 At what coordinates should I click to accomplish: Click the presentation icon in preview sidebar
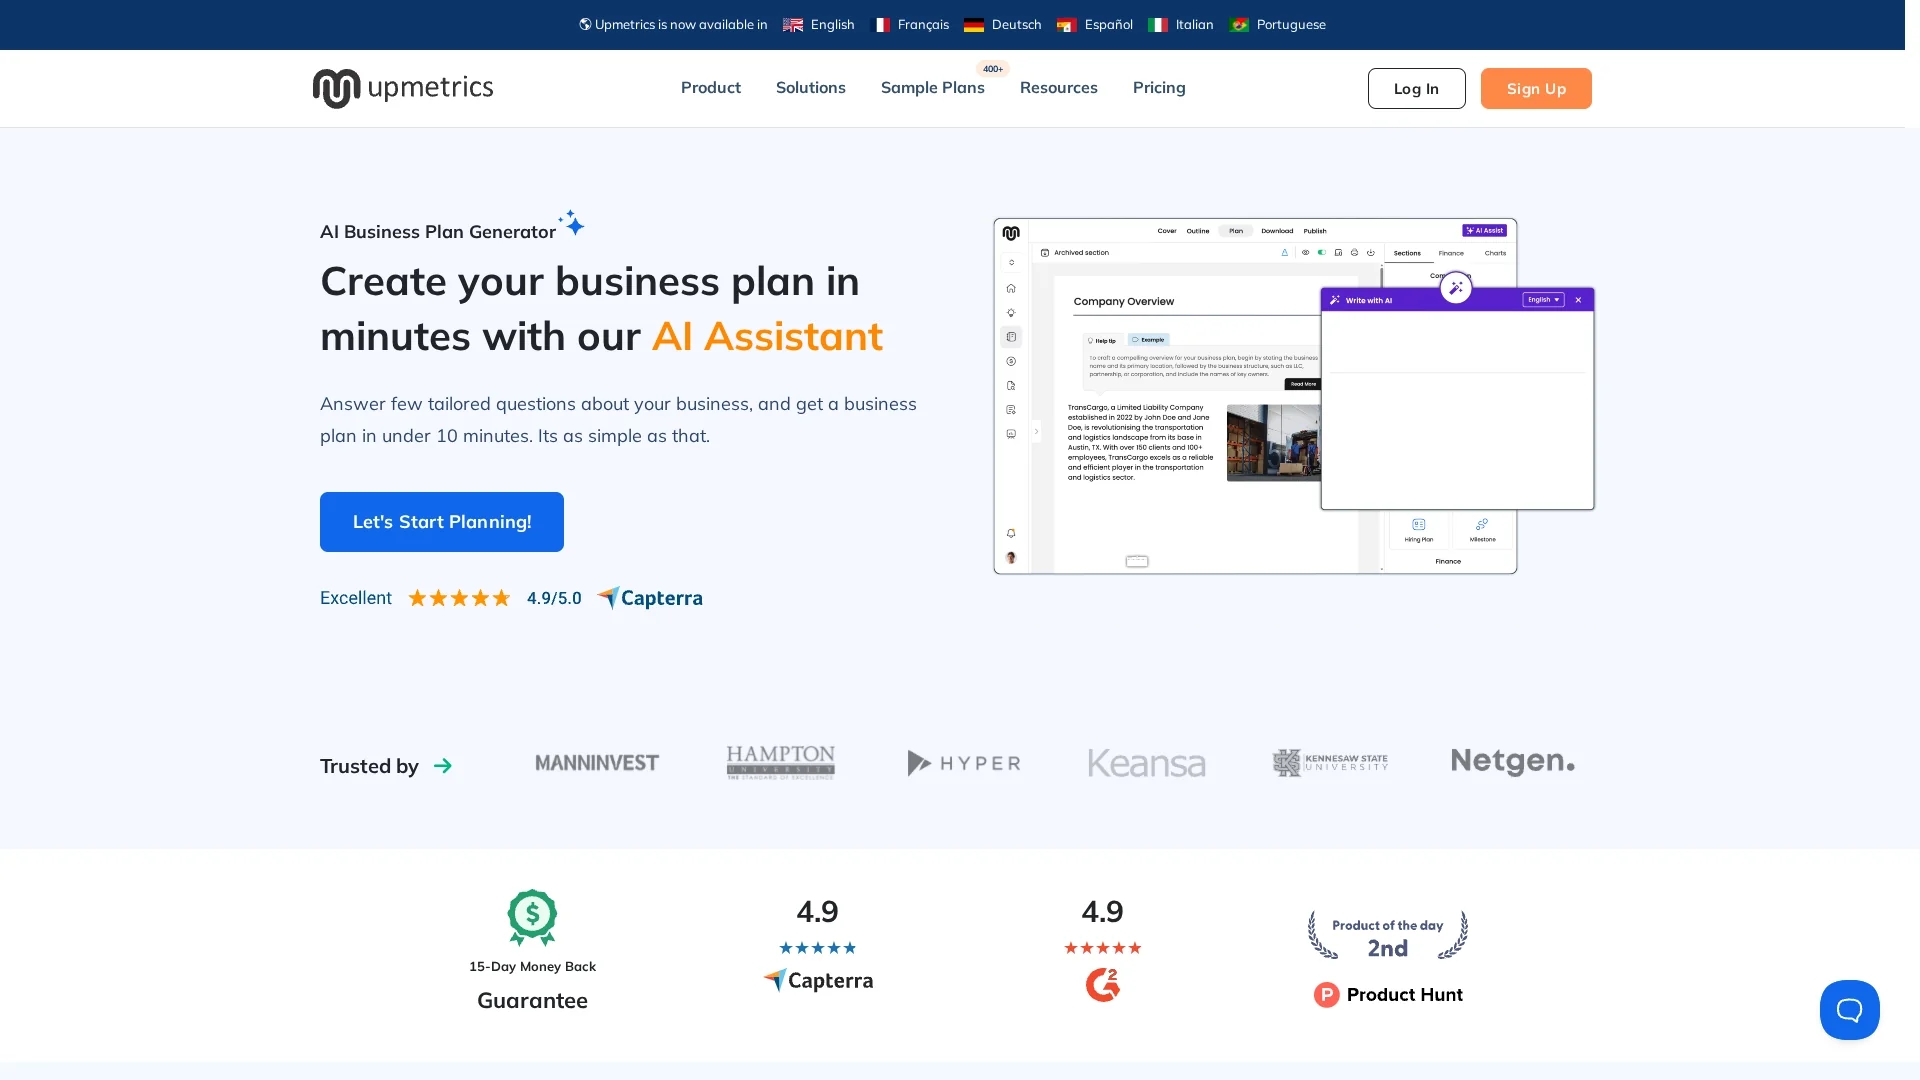[1011, 434]
